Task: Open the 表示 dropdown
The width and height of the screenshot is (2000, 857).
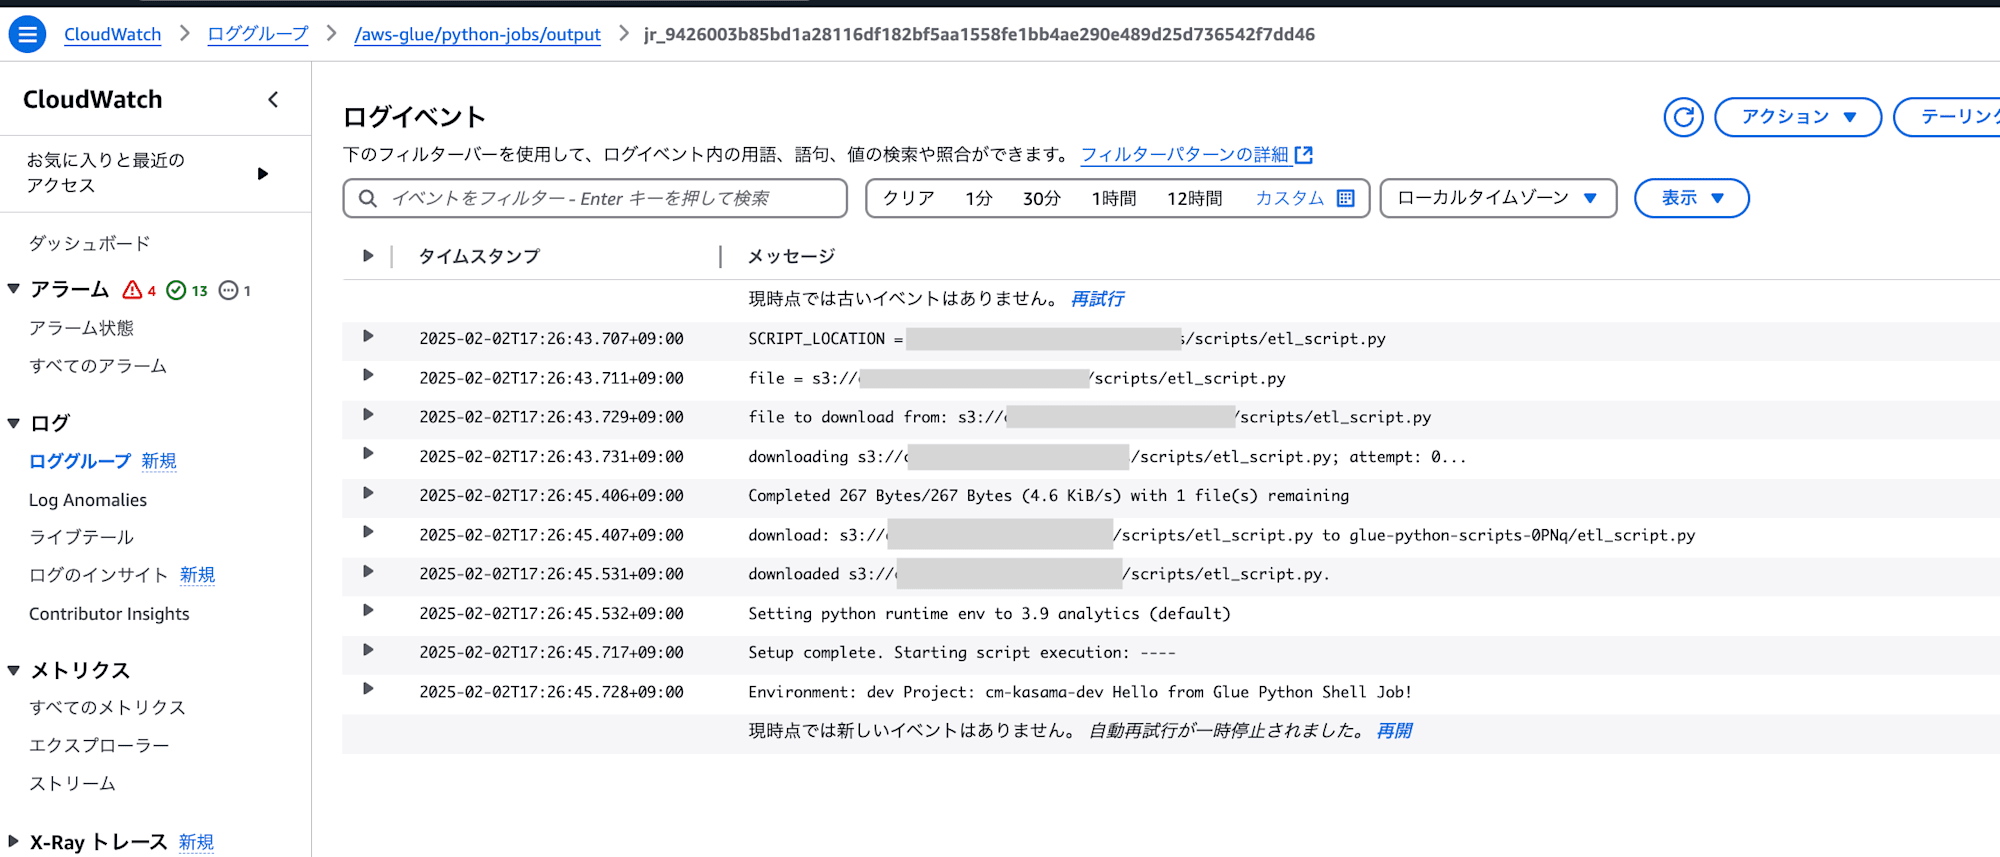Action: [1691, 198]
